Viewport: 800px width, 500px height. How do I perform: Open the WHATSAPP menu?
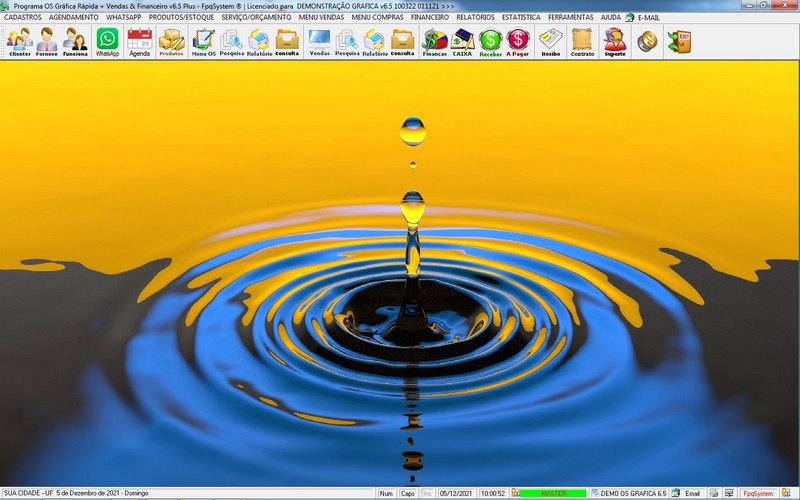[123, 17]
